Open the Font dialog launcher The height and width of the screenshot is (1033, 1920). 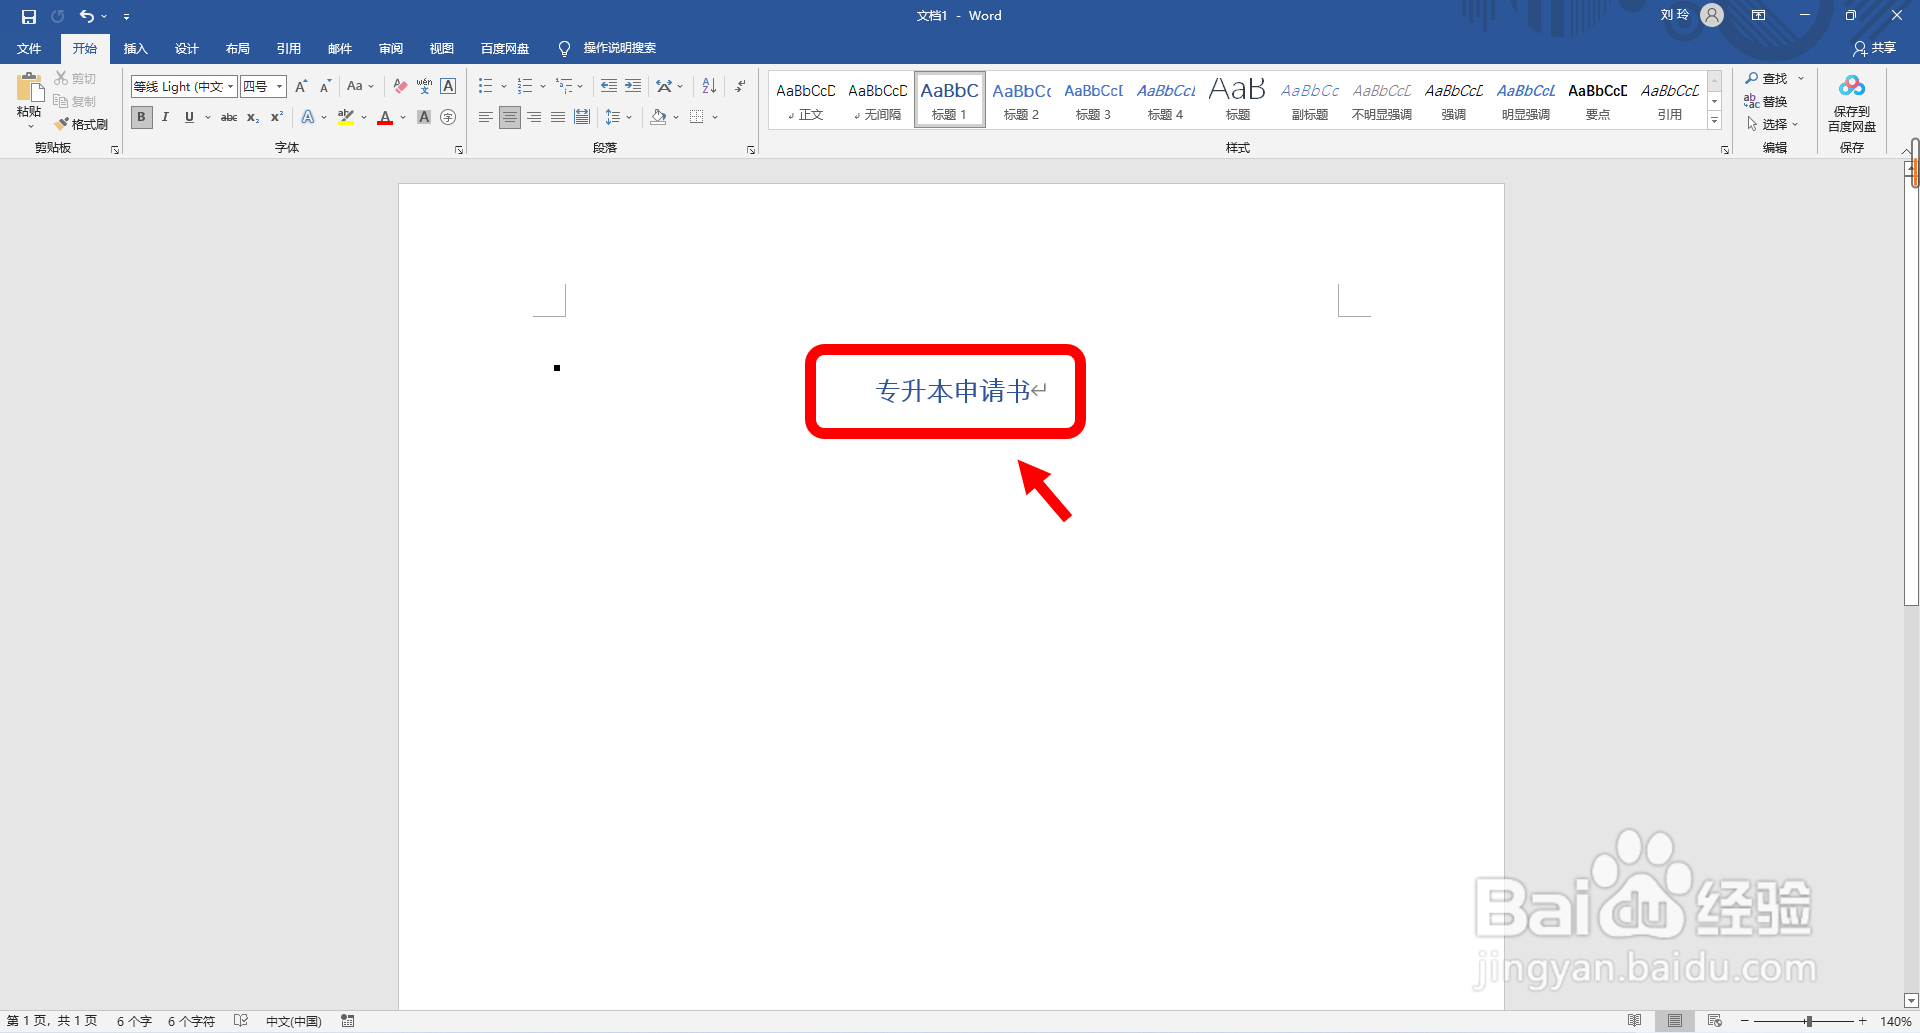[x=459, y=149]
